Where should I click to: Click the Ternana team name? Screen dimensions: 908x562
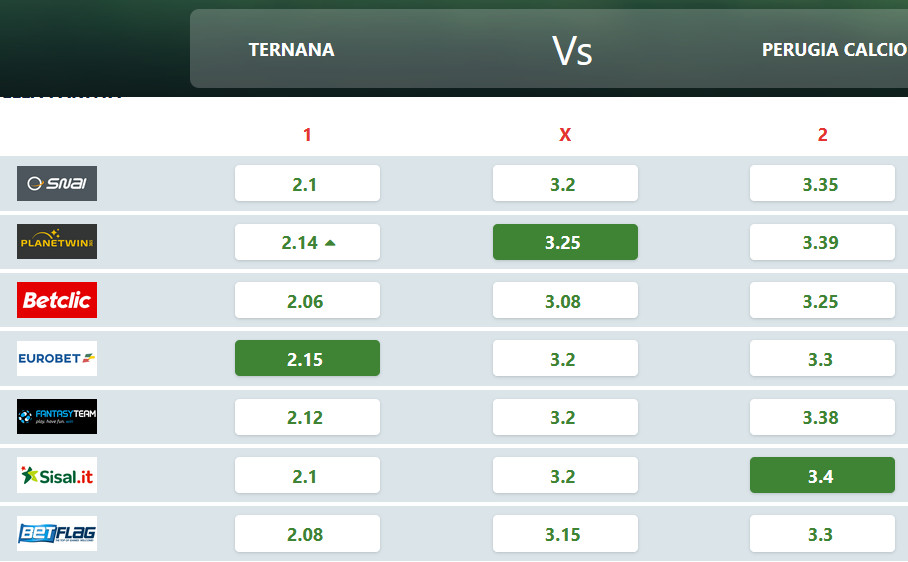tap(291, 50)
